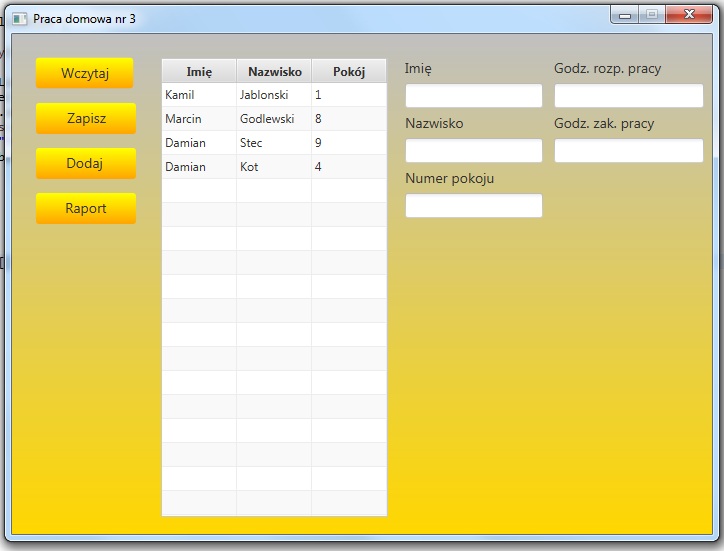The image size is (724, 551).
Task: Select the Marcin Godlewski row
Action: point(273,119)
